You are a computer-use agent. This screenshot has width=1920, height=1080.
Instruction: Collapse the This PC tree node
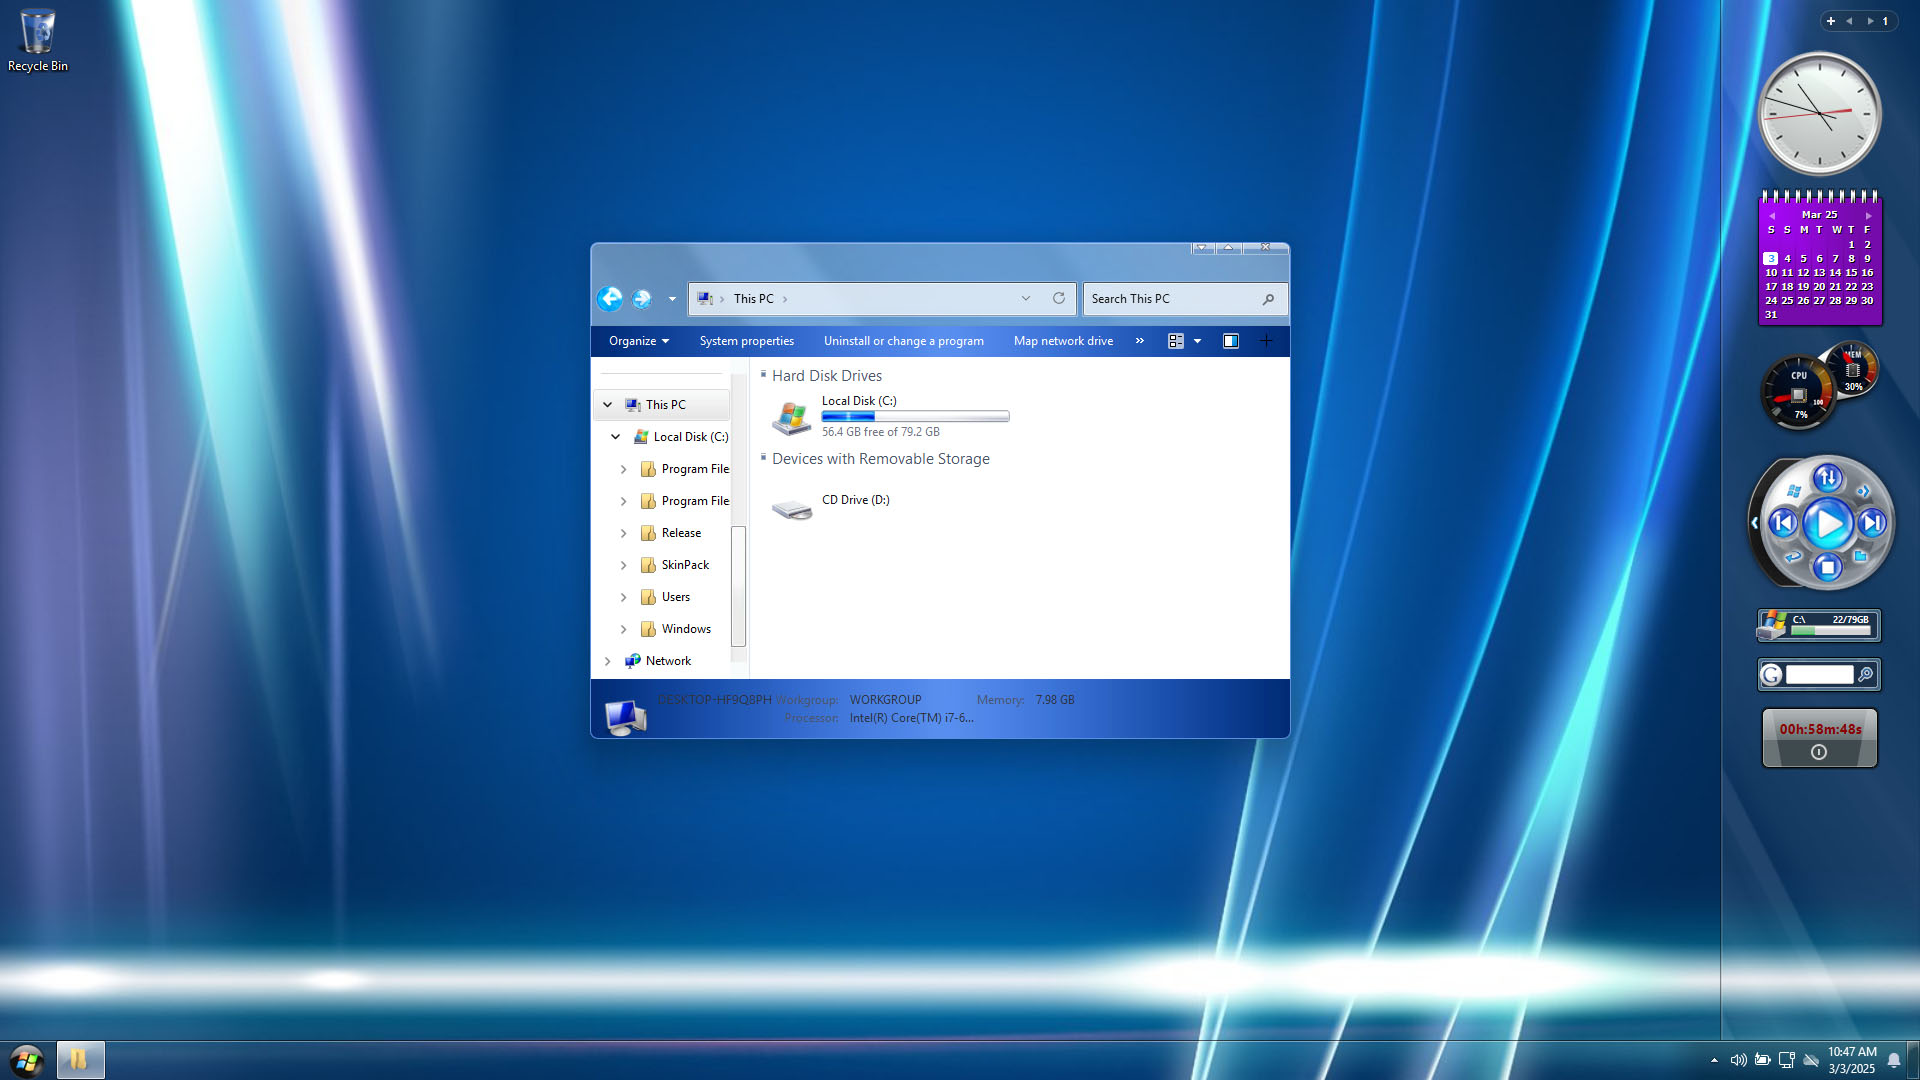[x=607, y=405]
